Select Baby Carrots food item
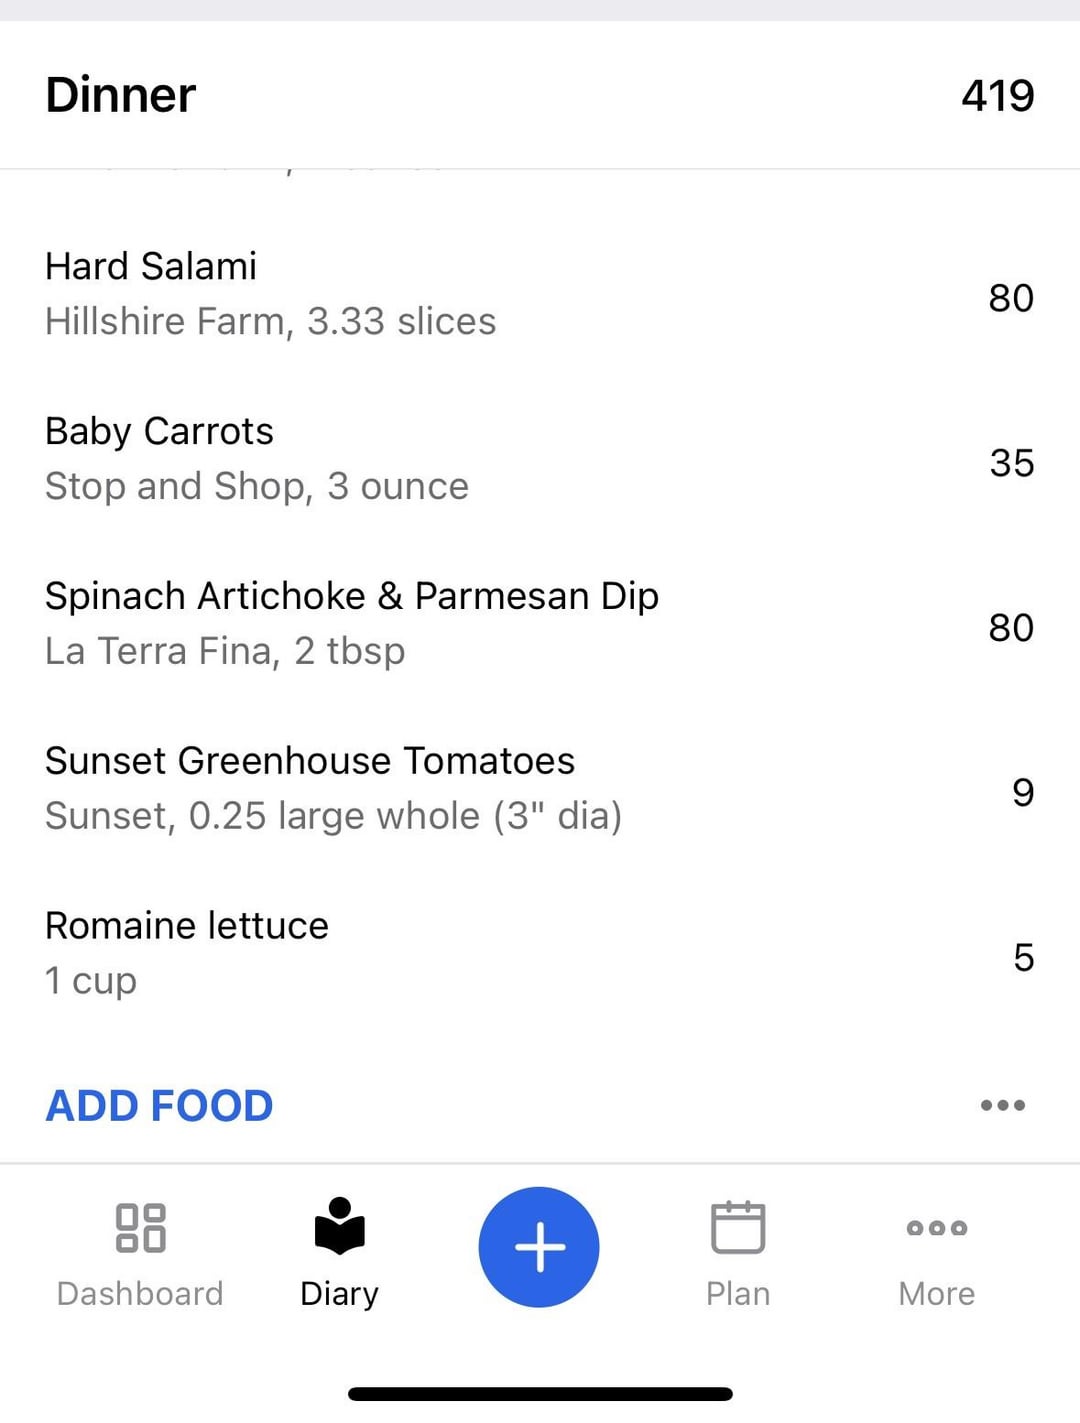The height and width of the screenshot is (1423, 1080). [540, 459]
